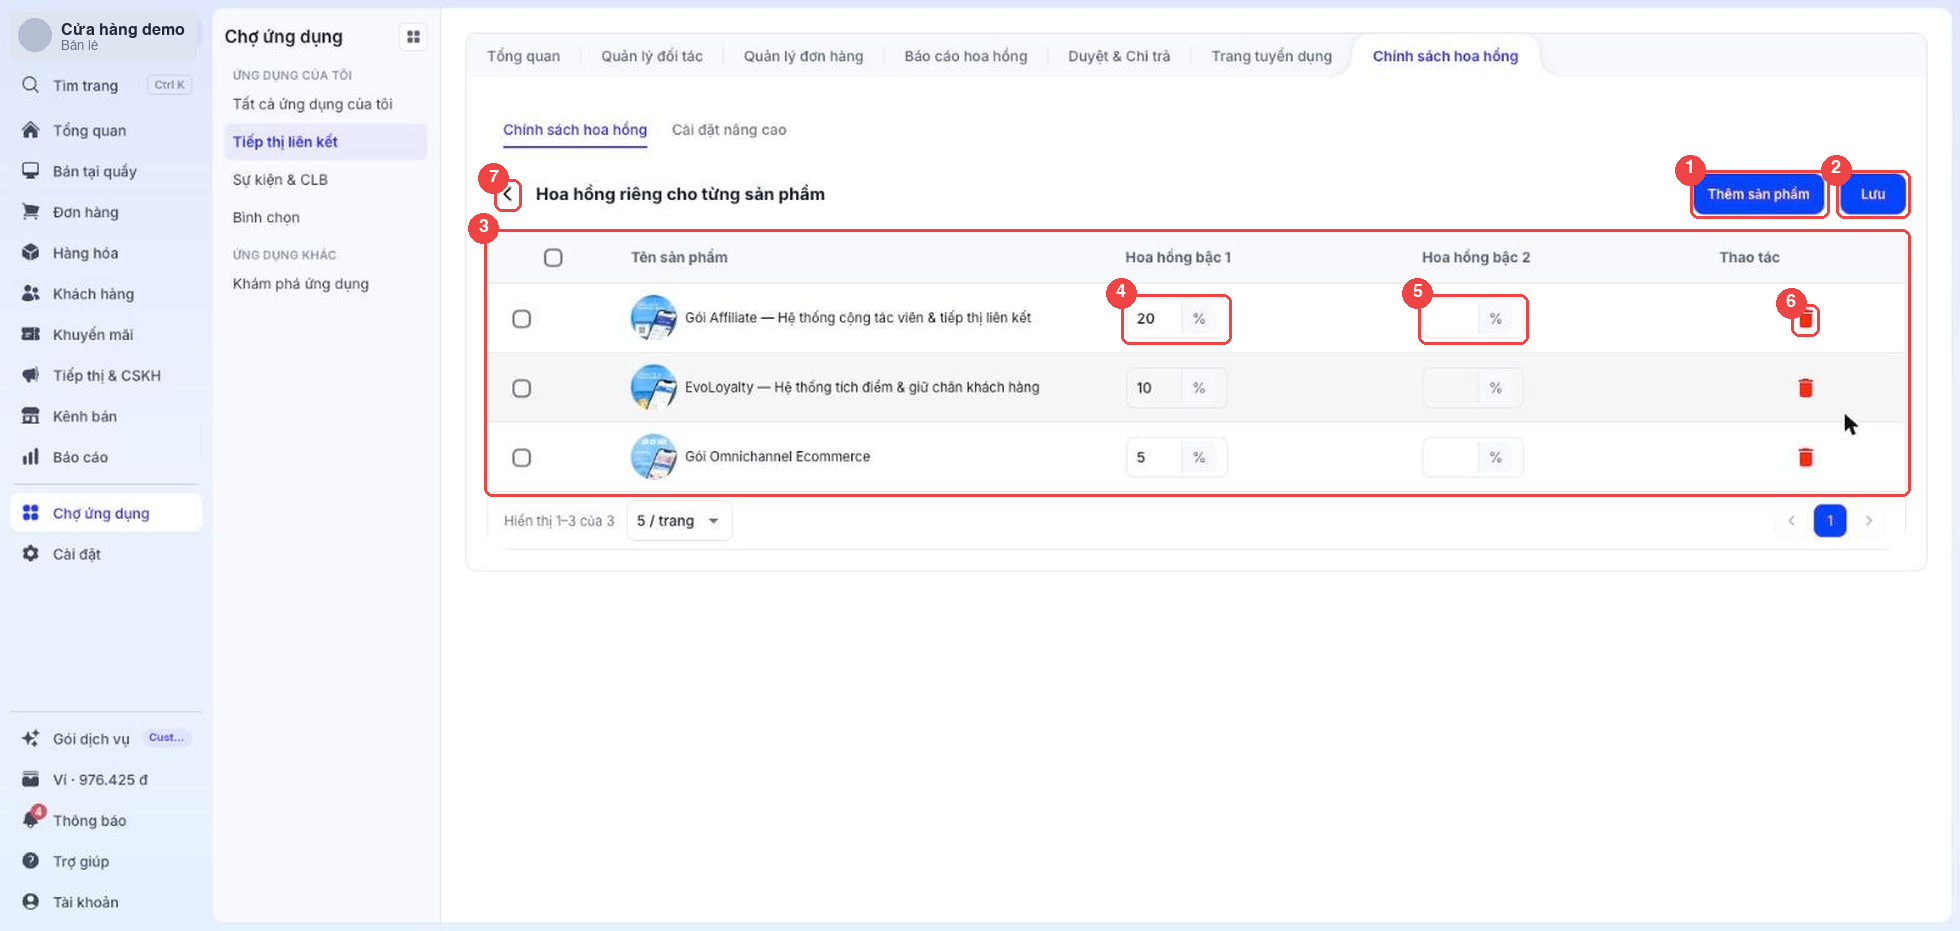1960x931 pixels.
Task: Open the 5 / trang page size dropdown
Action: tap(679, 521)
